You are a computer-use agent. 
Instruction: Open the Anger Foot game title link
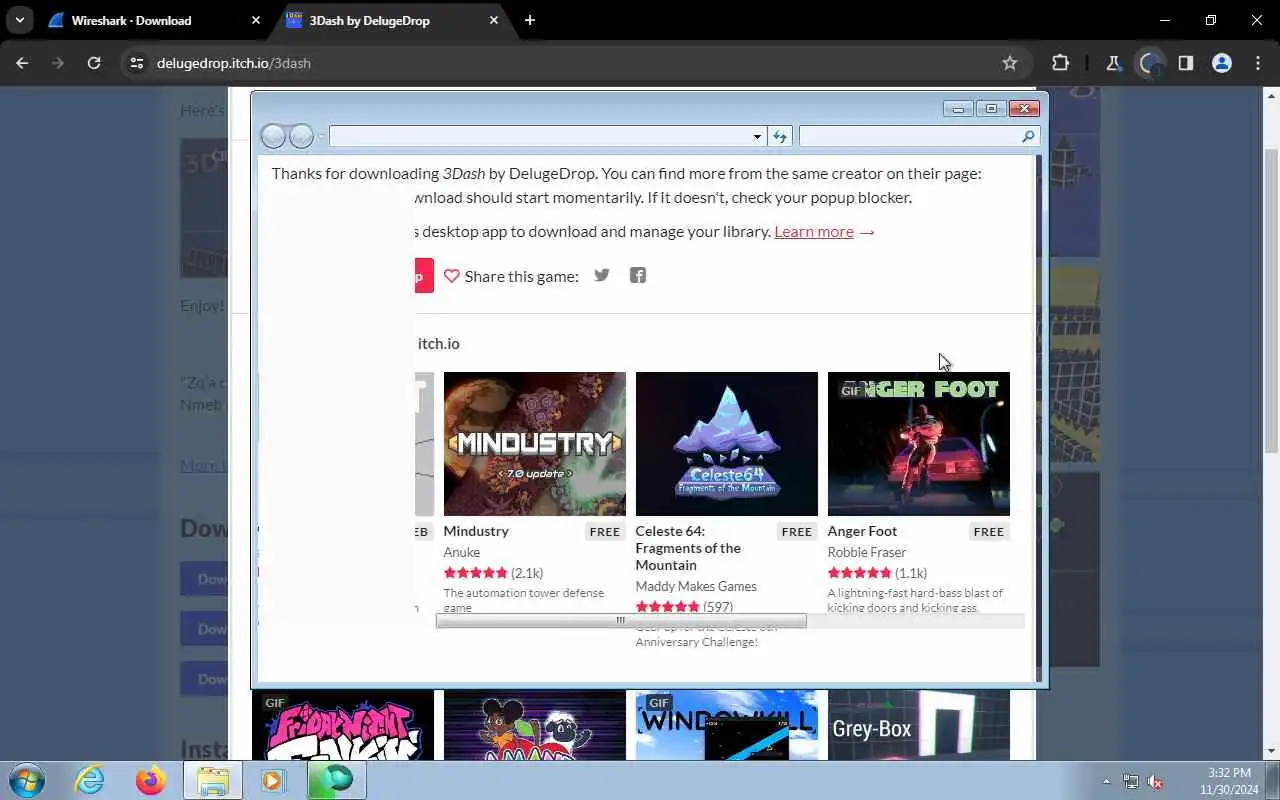pyautogui.click(x=862, y=531)
